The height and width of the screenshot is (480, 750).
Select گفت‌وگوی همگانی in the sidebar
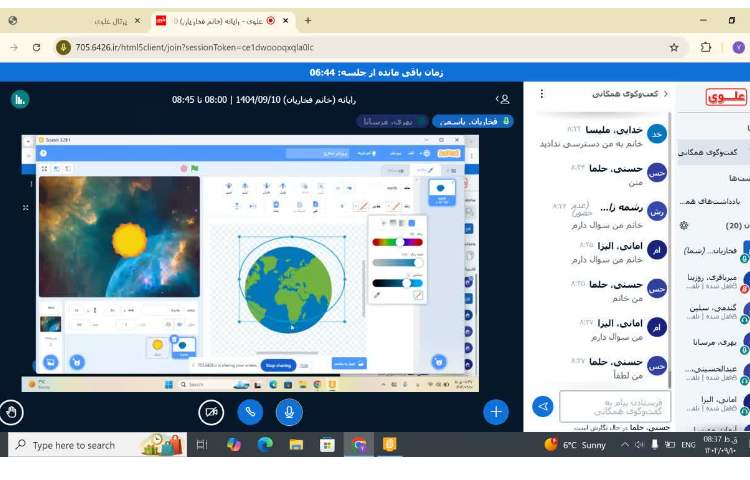point(714,152)
